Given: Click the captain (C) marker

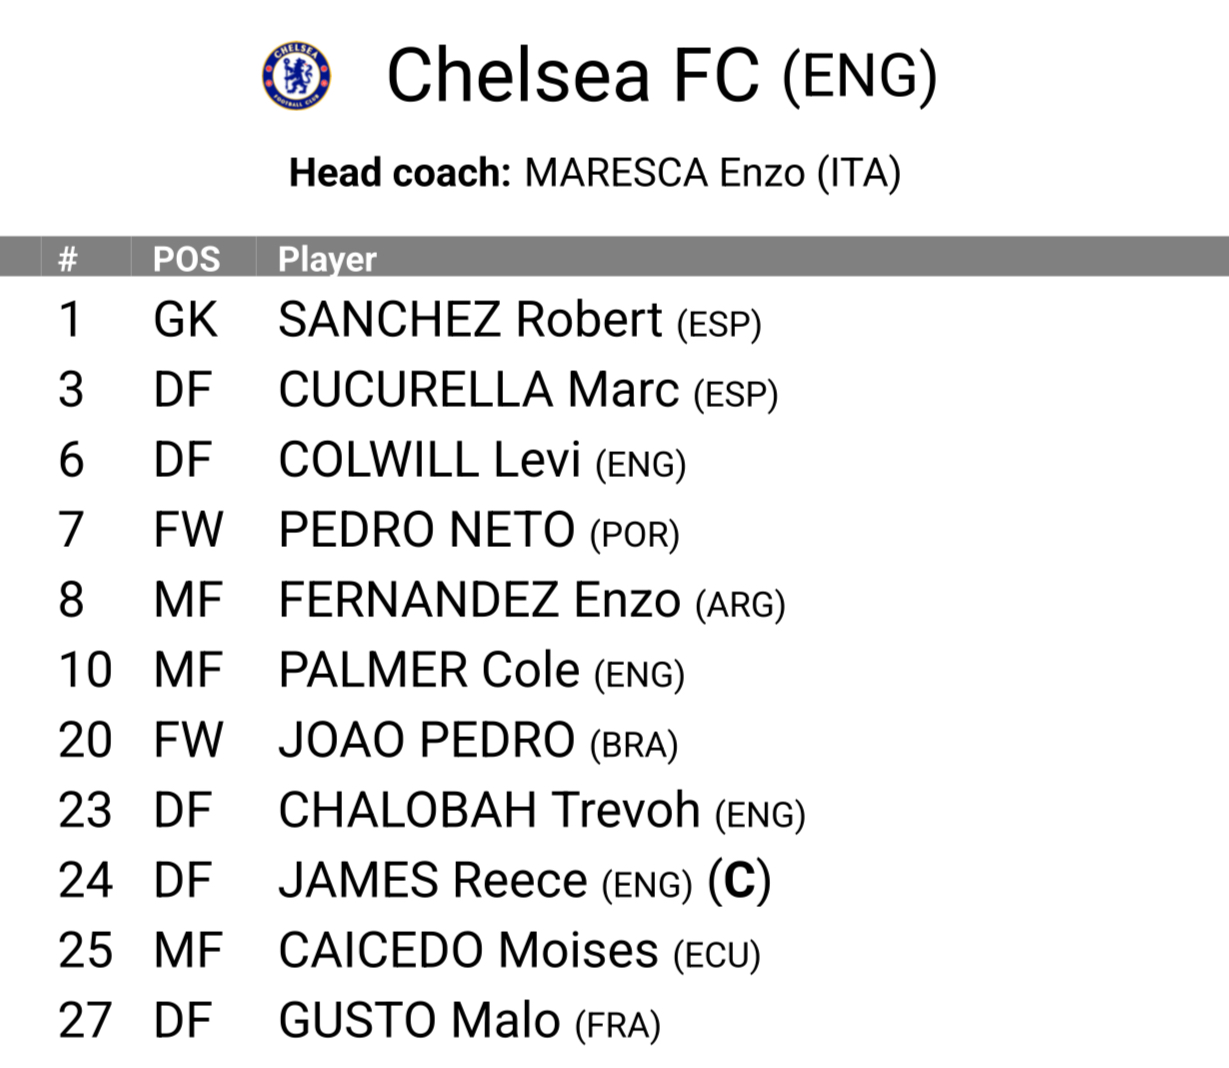Looking at the screenshot, I should point(739,881).
